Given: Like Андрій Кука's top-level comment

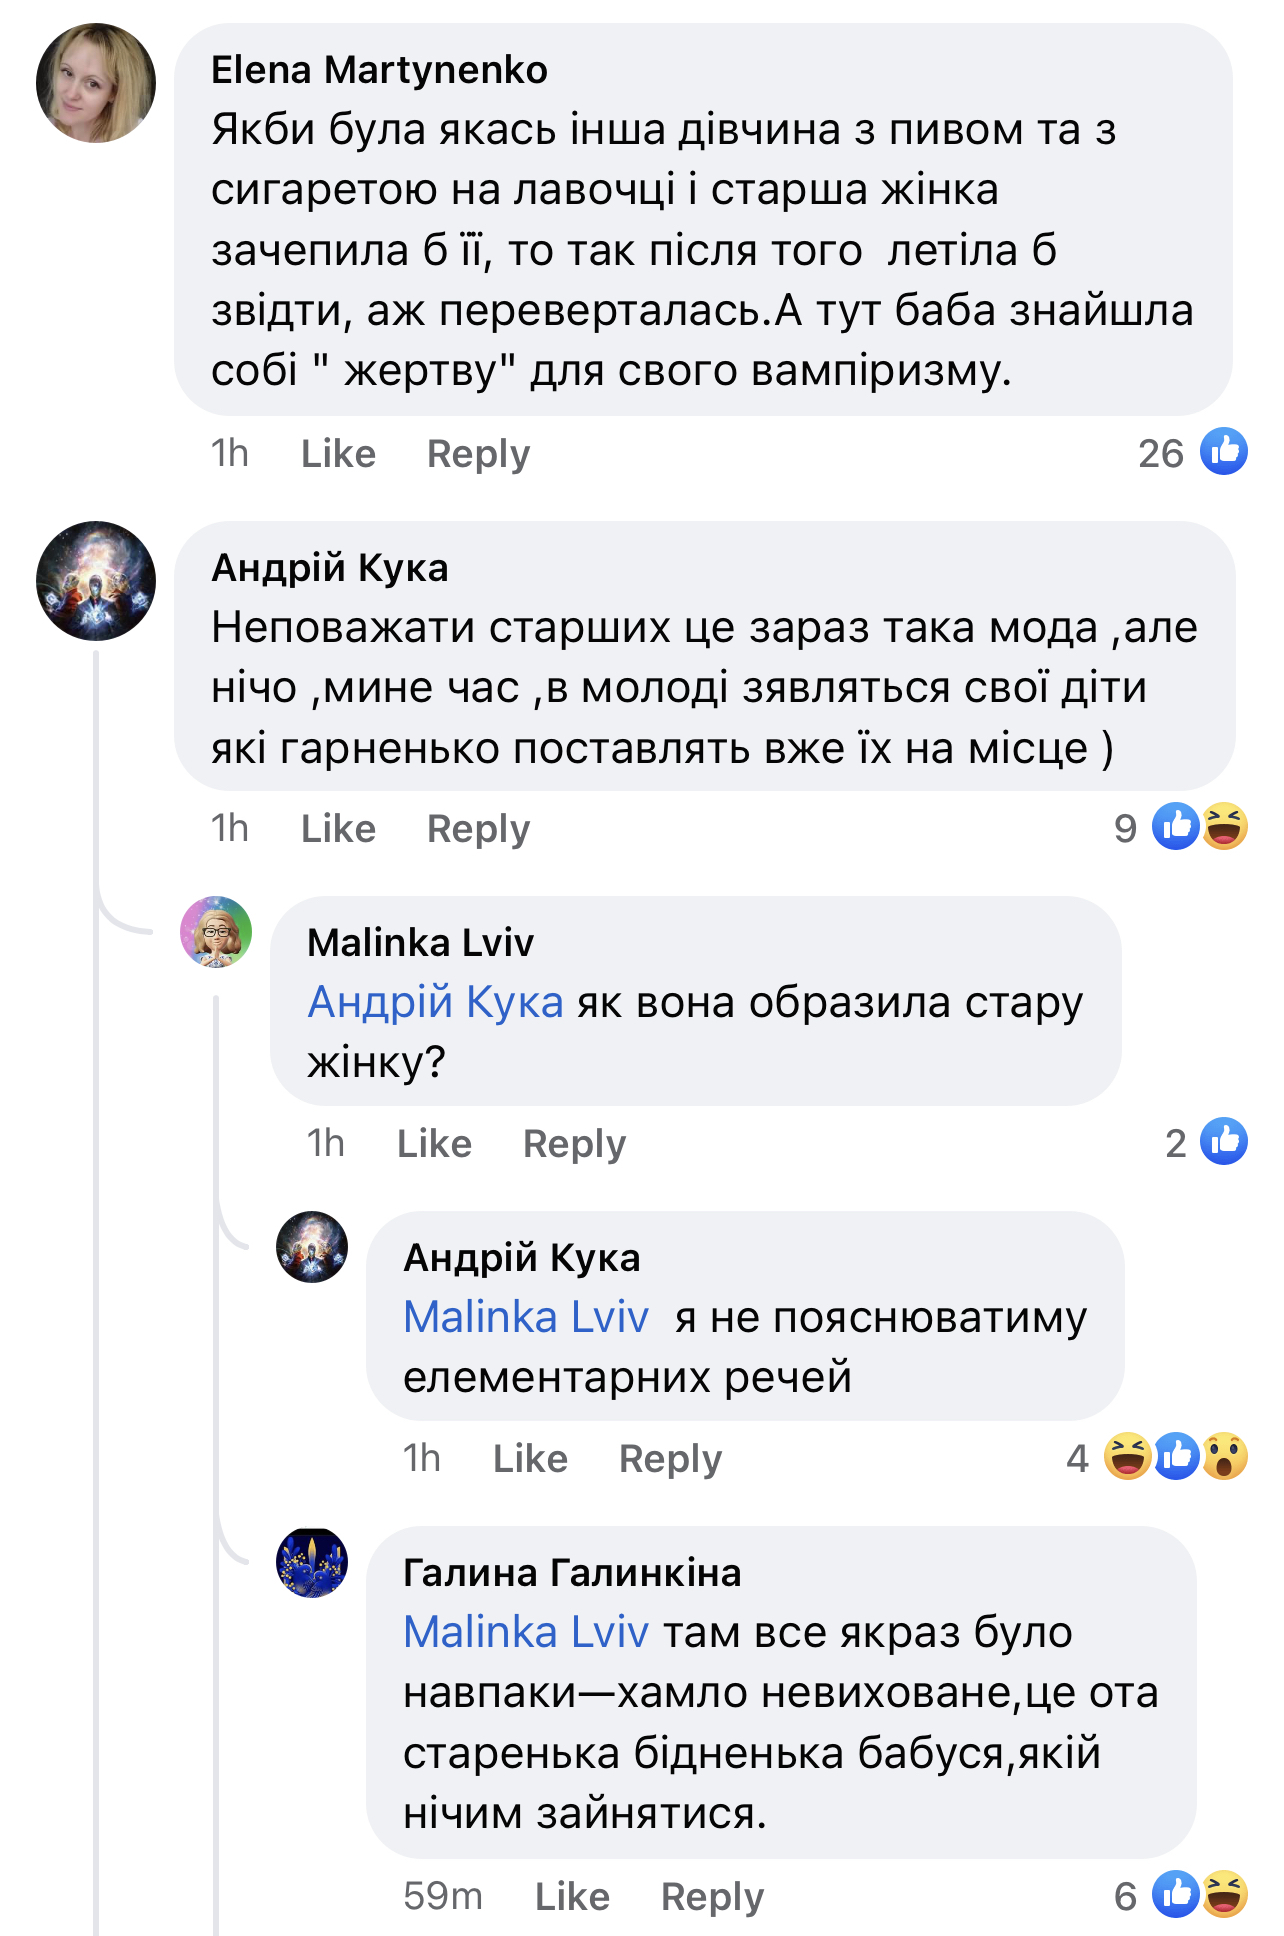Looking at the screenshot, I should pos(338,829).
